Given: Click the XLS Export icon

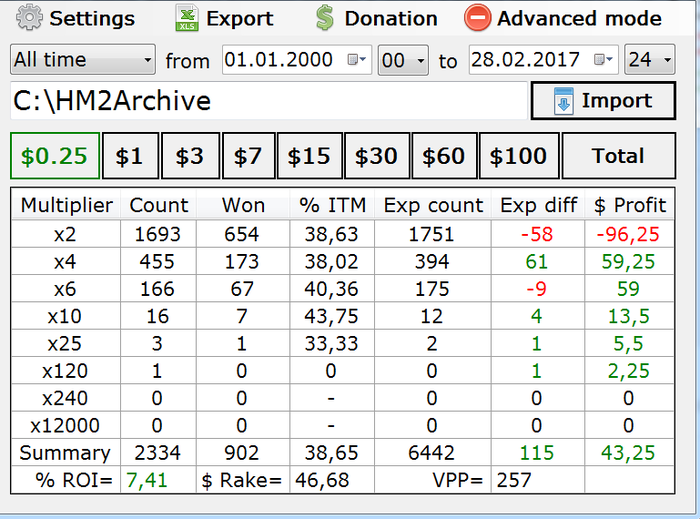Looking at the screenshot, I should [x=187, y=18].
